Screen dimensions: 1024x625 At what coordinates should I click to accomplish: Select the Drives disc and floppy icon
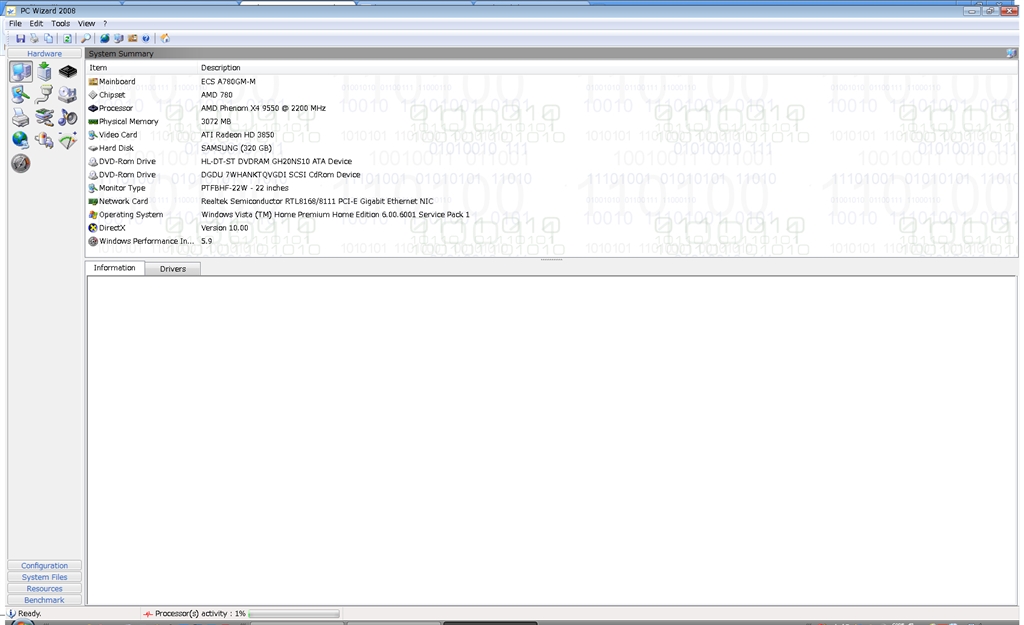click(x=67, y=95)
